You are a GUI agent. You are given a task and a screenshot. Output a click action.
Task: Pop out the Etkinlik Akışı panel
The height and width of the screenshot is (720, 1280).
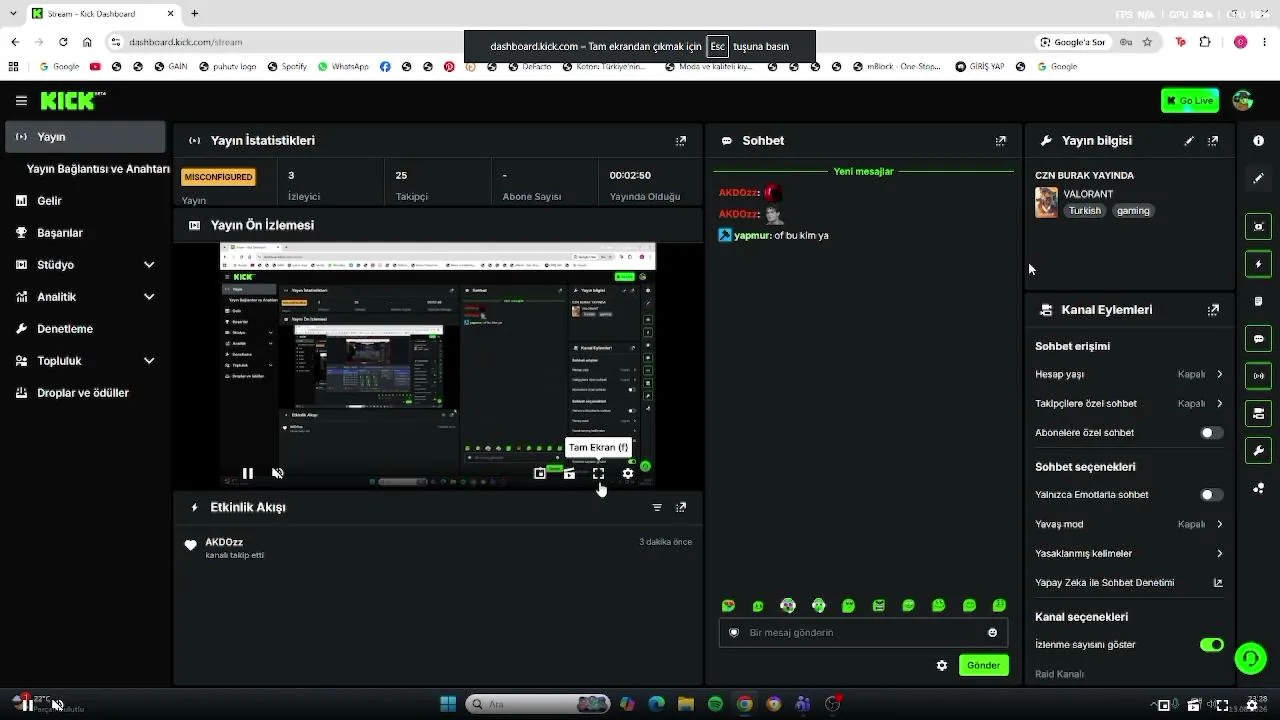point(681,507)
